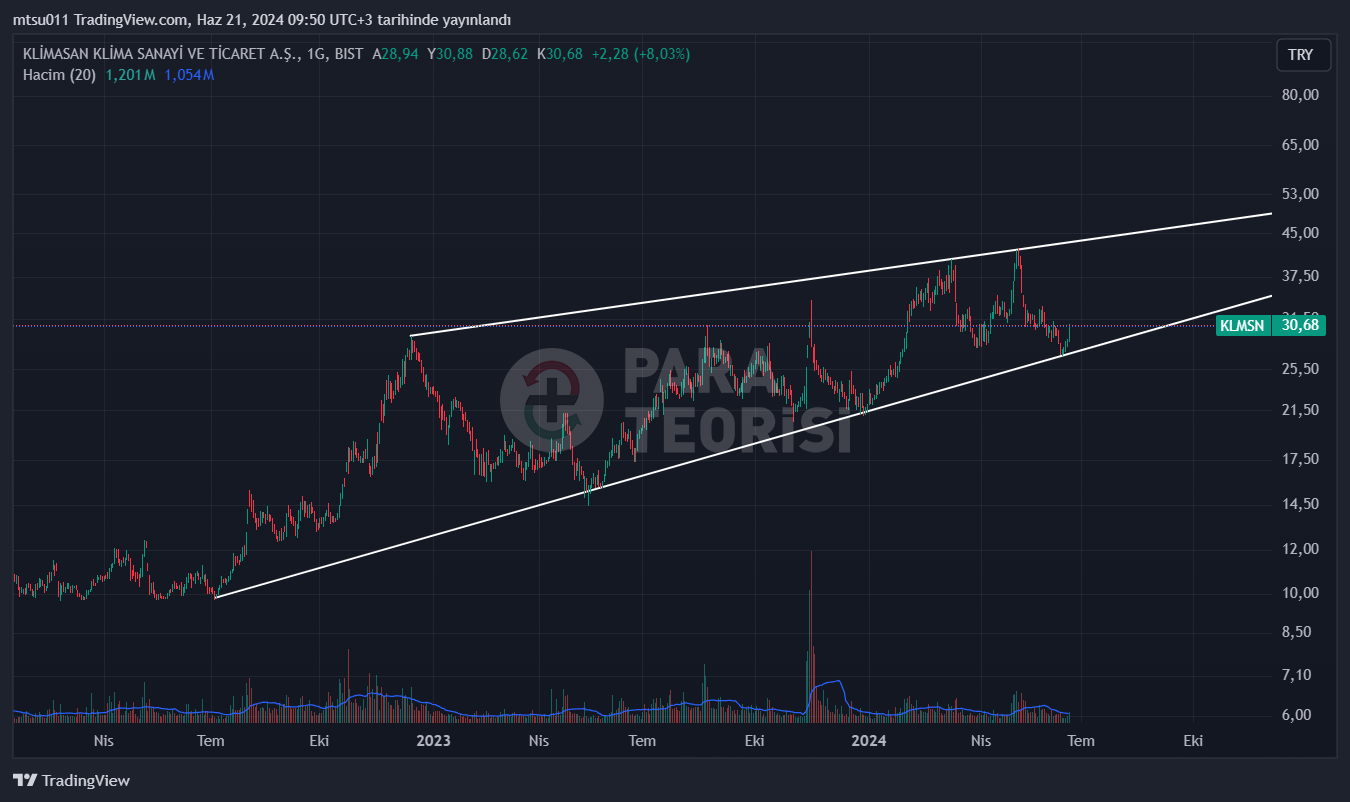
Task: Click the 45,00 price axis label
Action: pyautogui.click(x=1300, y=233)
